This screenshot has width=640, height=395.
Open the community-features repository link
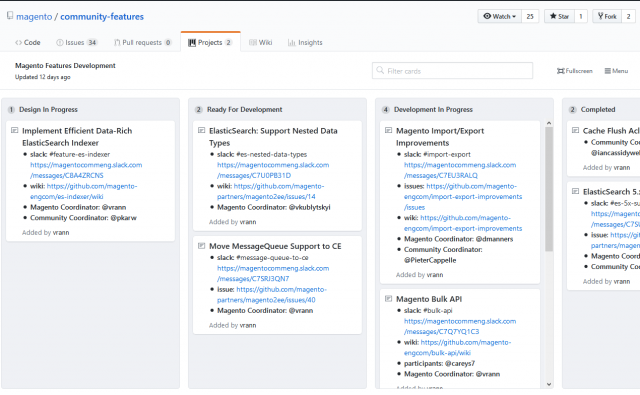tap(102, 17)
